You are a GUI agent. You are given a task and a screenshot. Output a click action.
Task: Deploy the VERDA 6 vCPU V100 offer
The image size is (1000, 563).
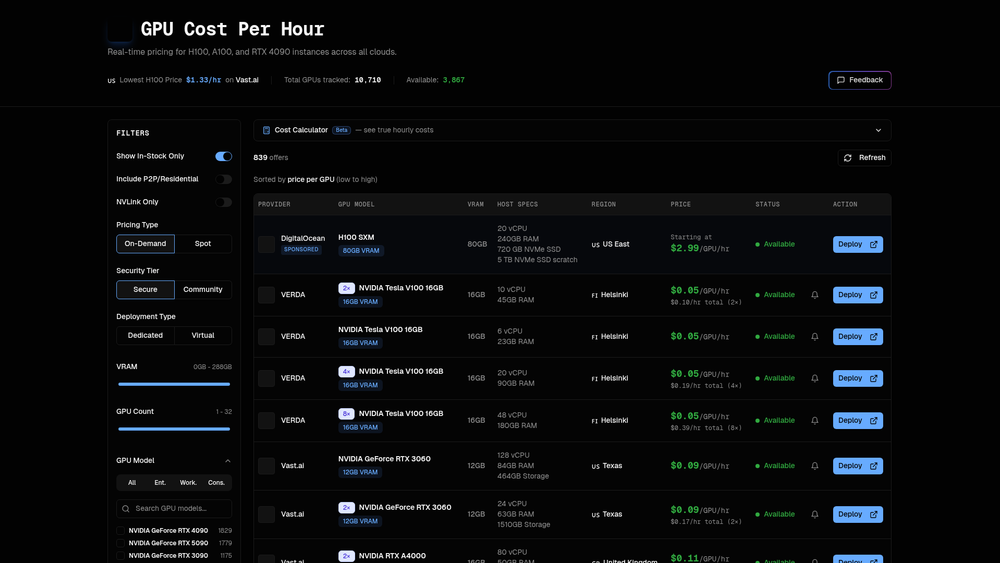point(858,337)
